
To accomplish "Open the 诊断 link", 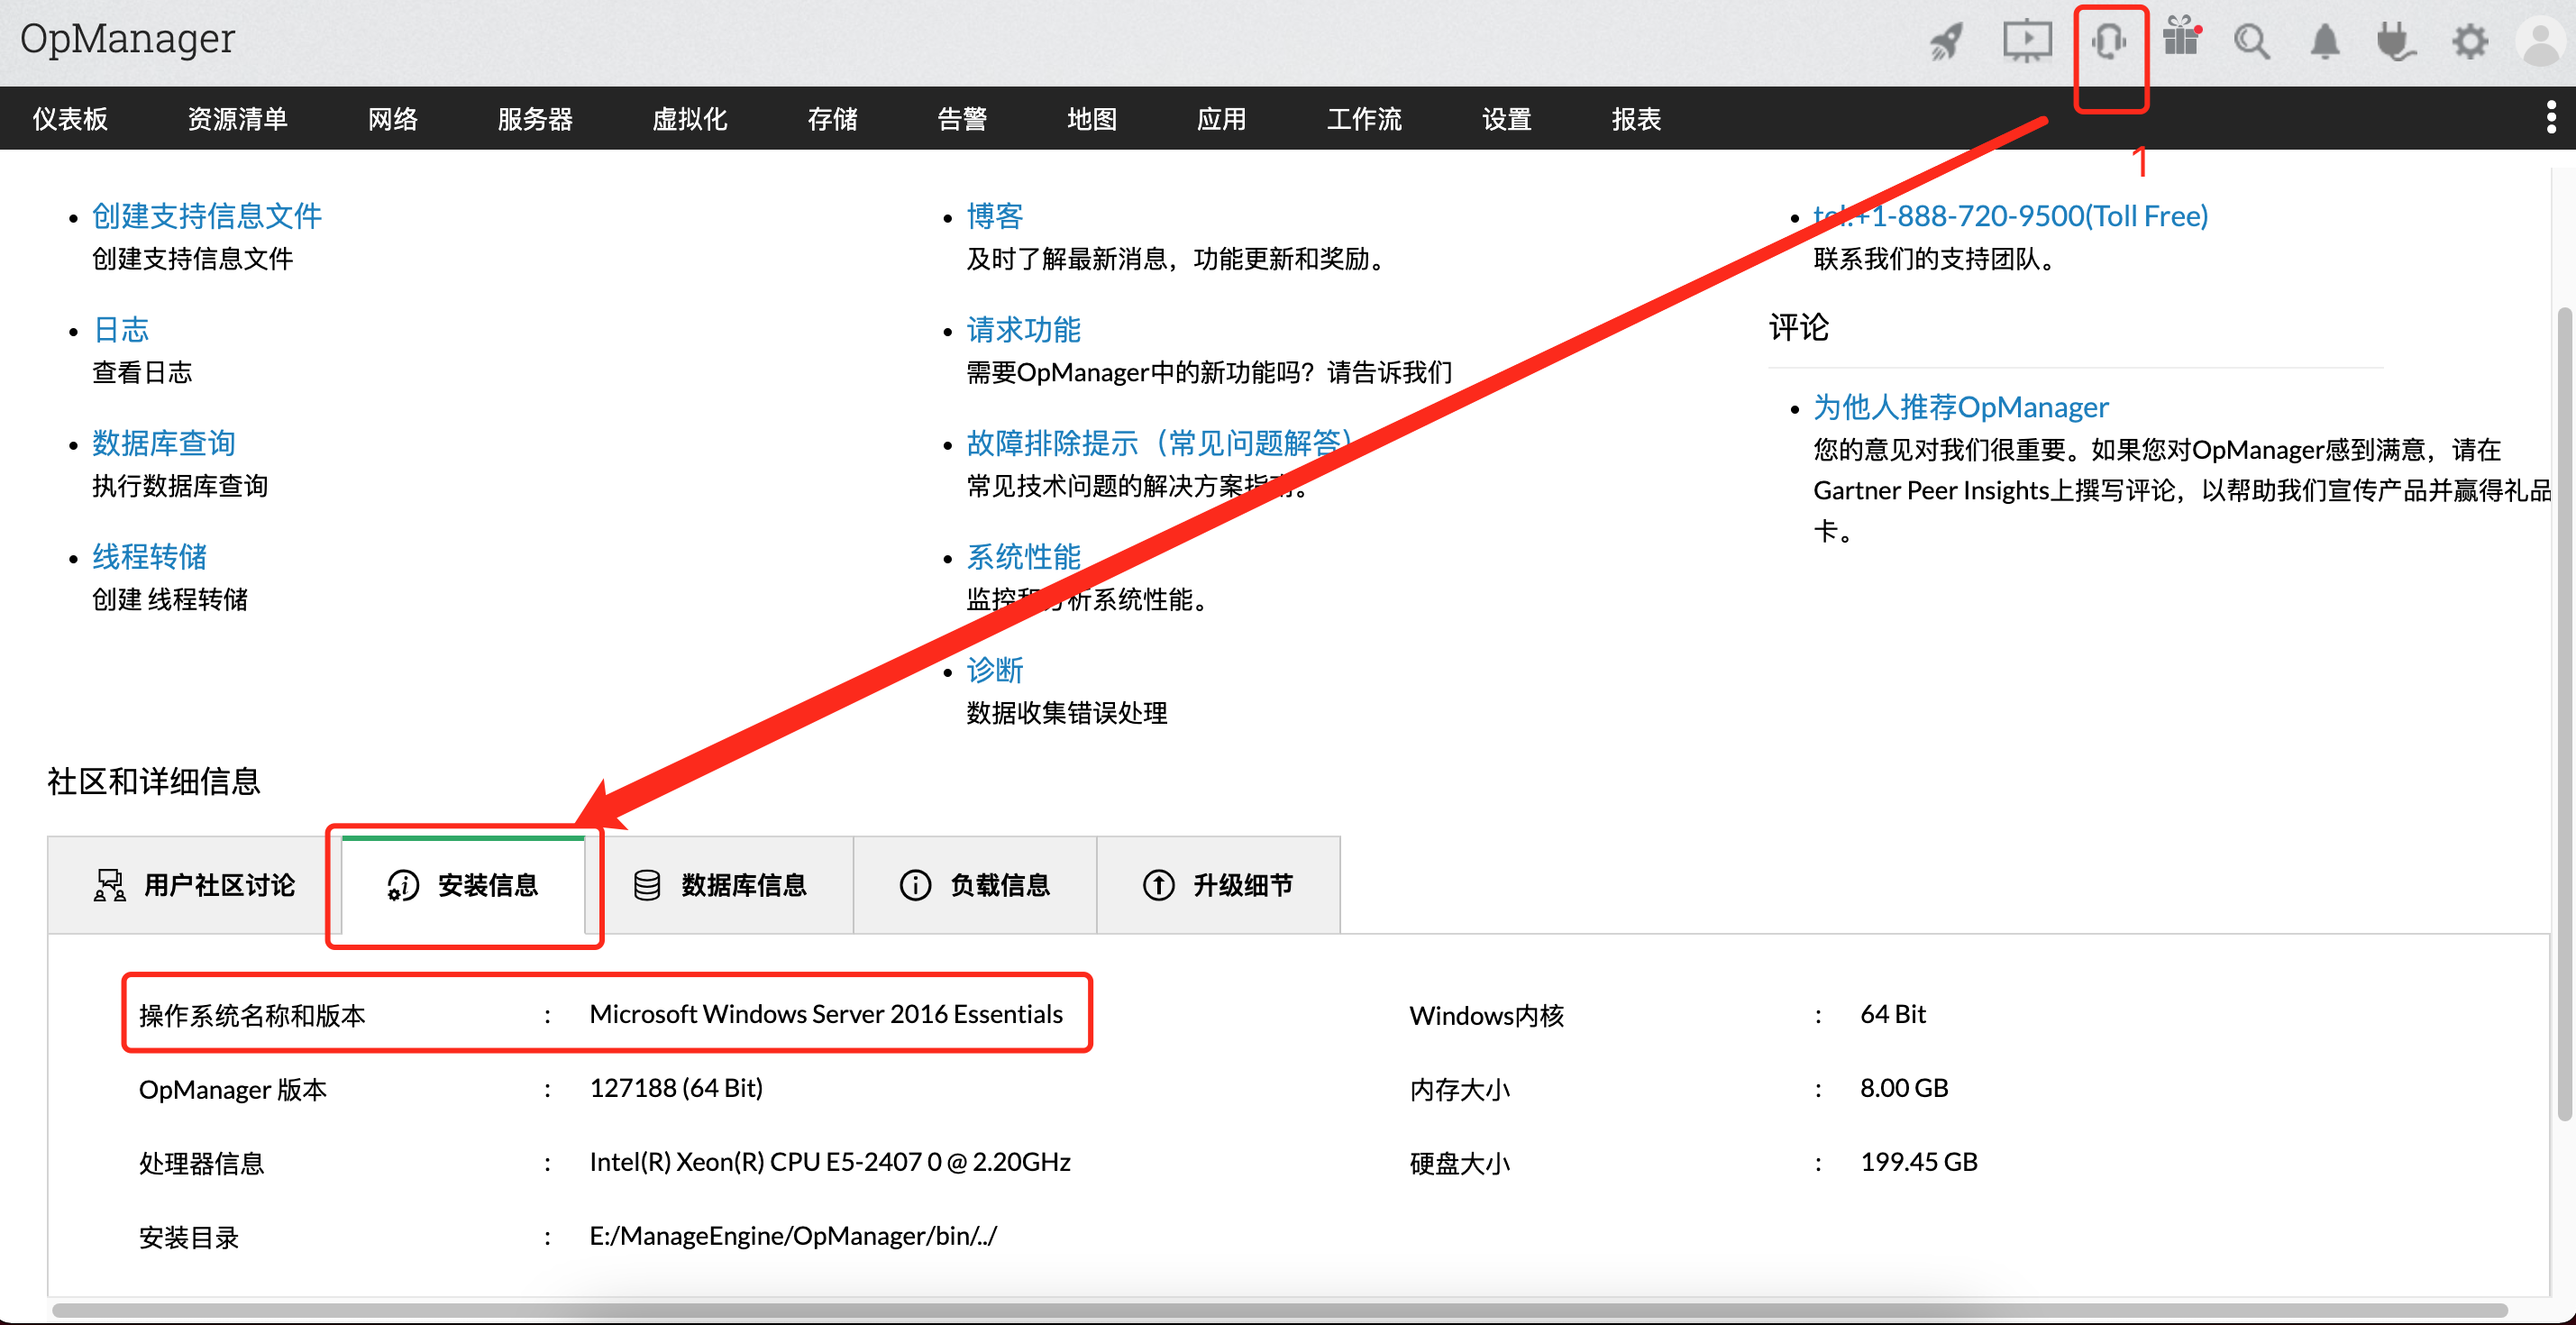I will tap(995, 670).
